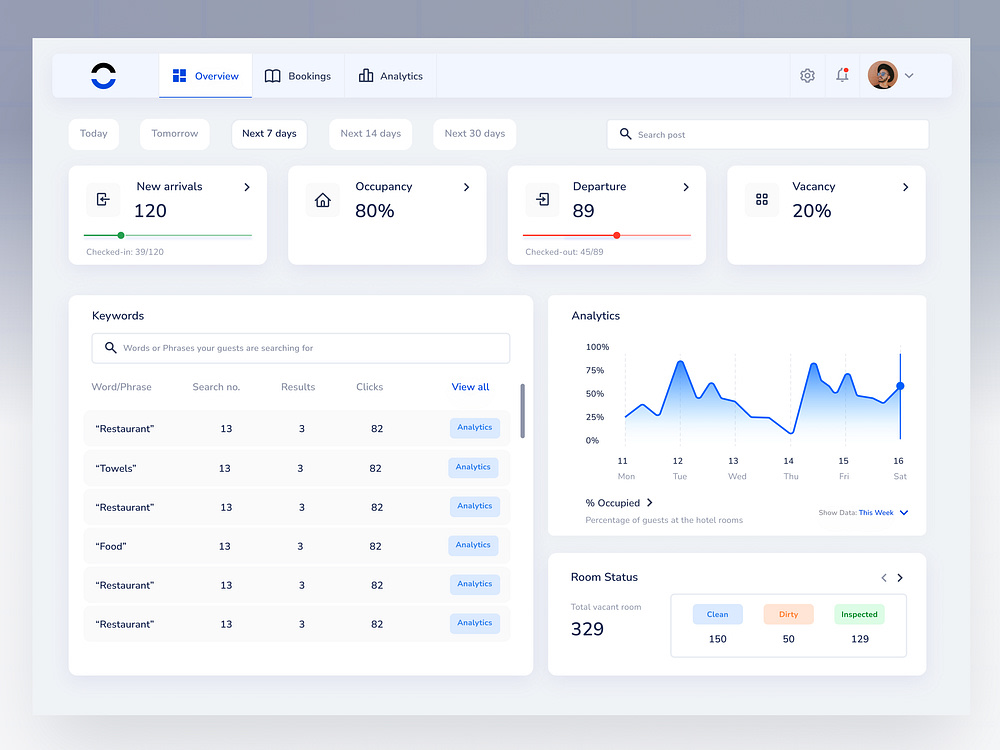Open settings gear icon
This screenshot has width=1000, height=750.
click(807, 76)
